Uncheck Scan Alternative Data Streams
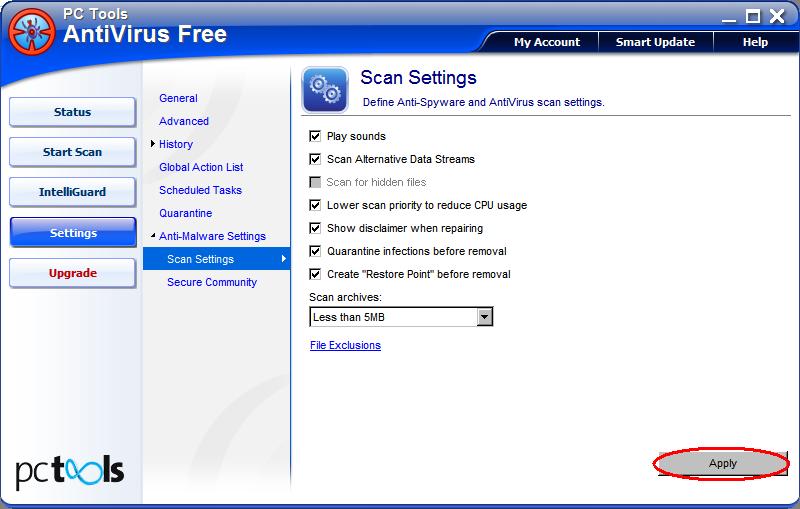The width and height of the screenshot is (800, 509). (316, 159)
